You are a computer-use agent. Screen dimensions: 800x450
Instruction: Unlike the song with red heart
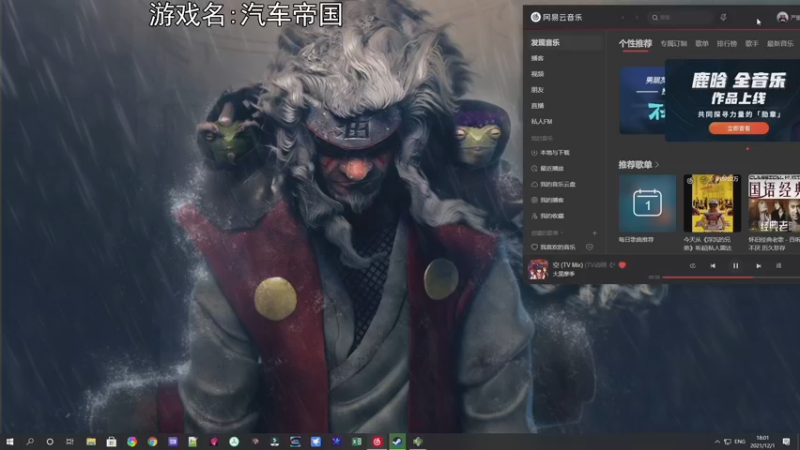click(622, 265)
